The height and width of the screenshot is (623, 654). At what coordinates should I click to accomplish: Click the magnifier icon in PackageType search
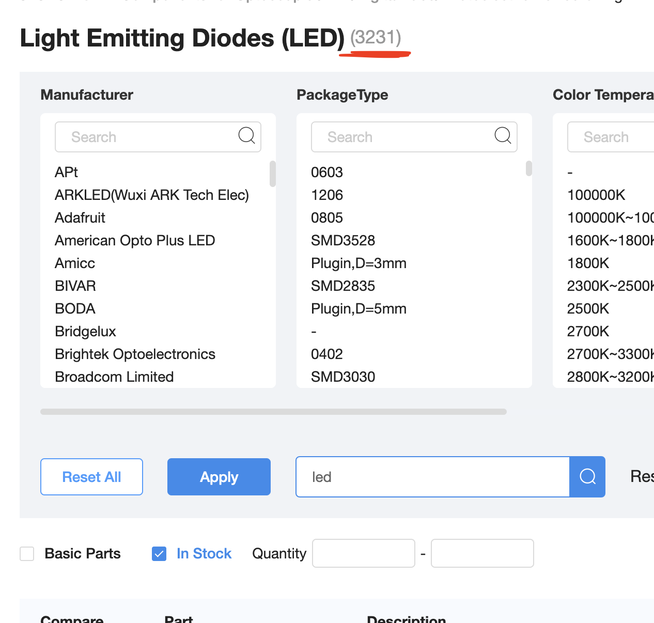click(503, 136)
